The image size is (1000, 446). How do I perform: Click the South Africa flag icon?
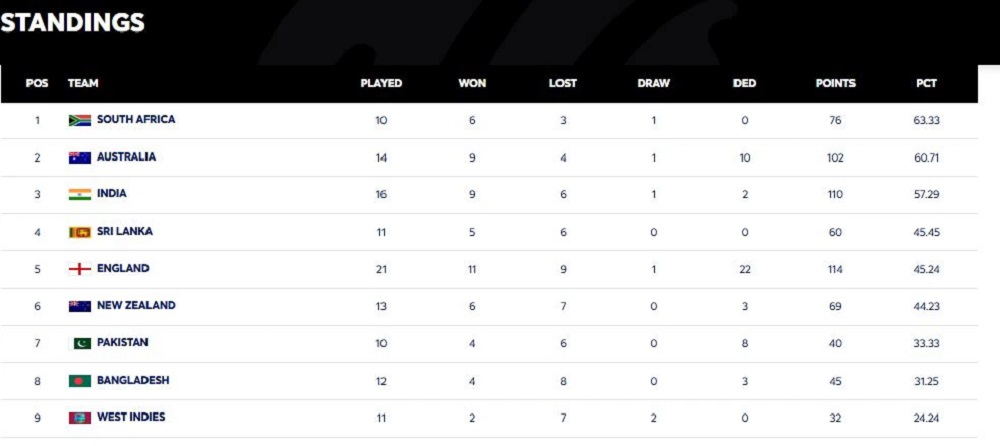coord(79,120)
